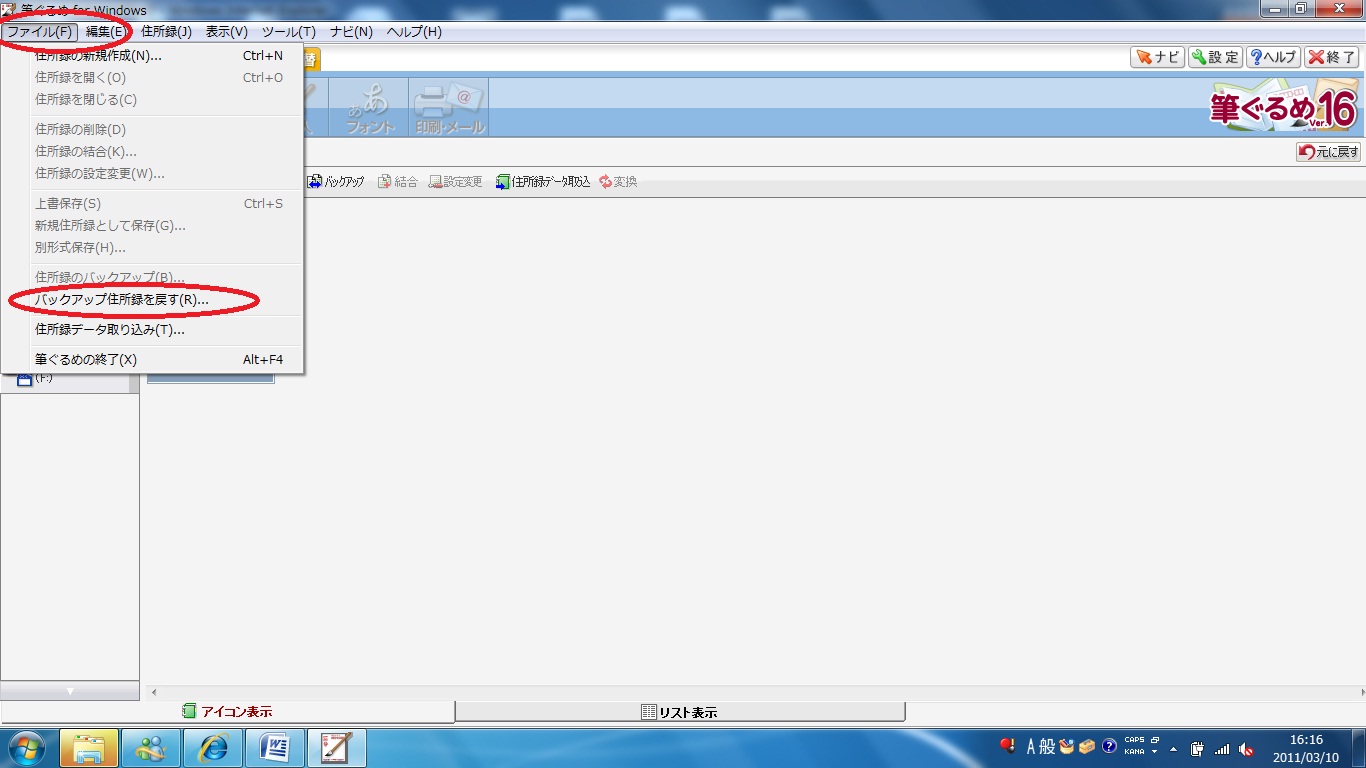Image resolution: width=1366 pixels, height=768 pixels.
Task: Choose 住所録のバックアップ(B)... menu entry
Action: (x=153, y=277)
